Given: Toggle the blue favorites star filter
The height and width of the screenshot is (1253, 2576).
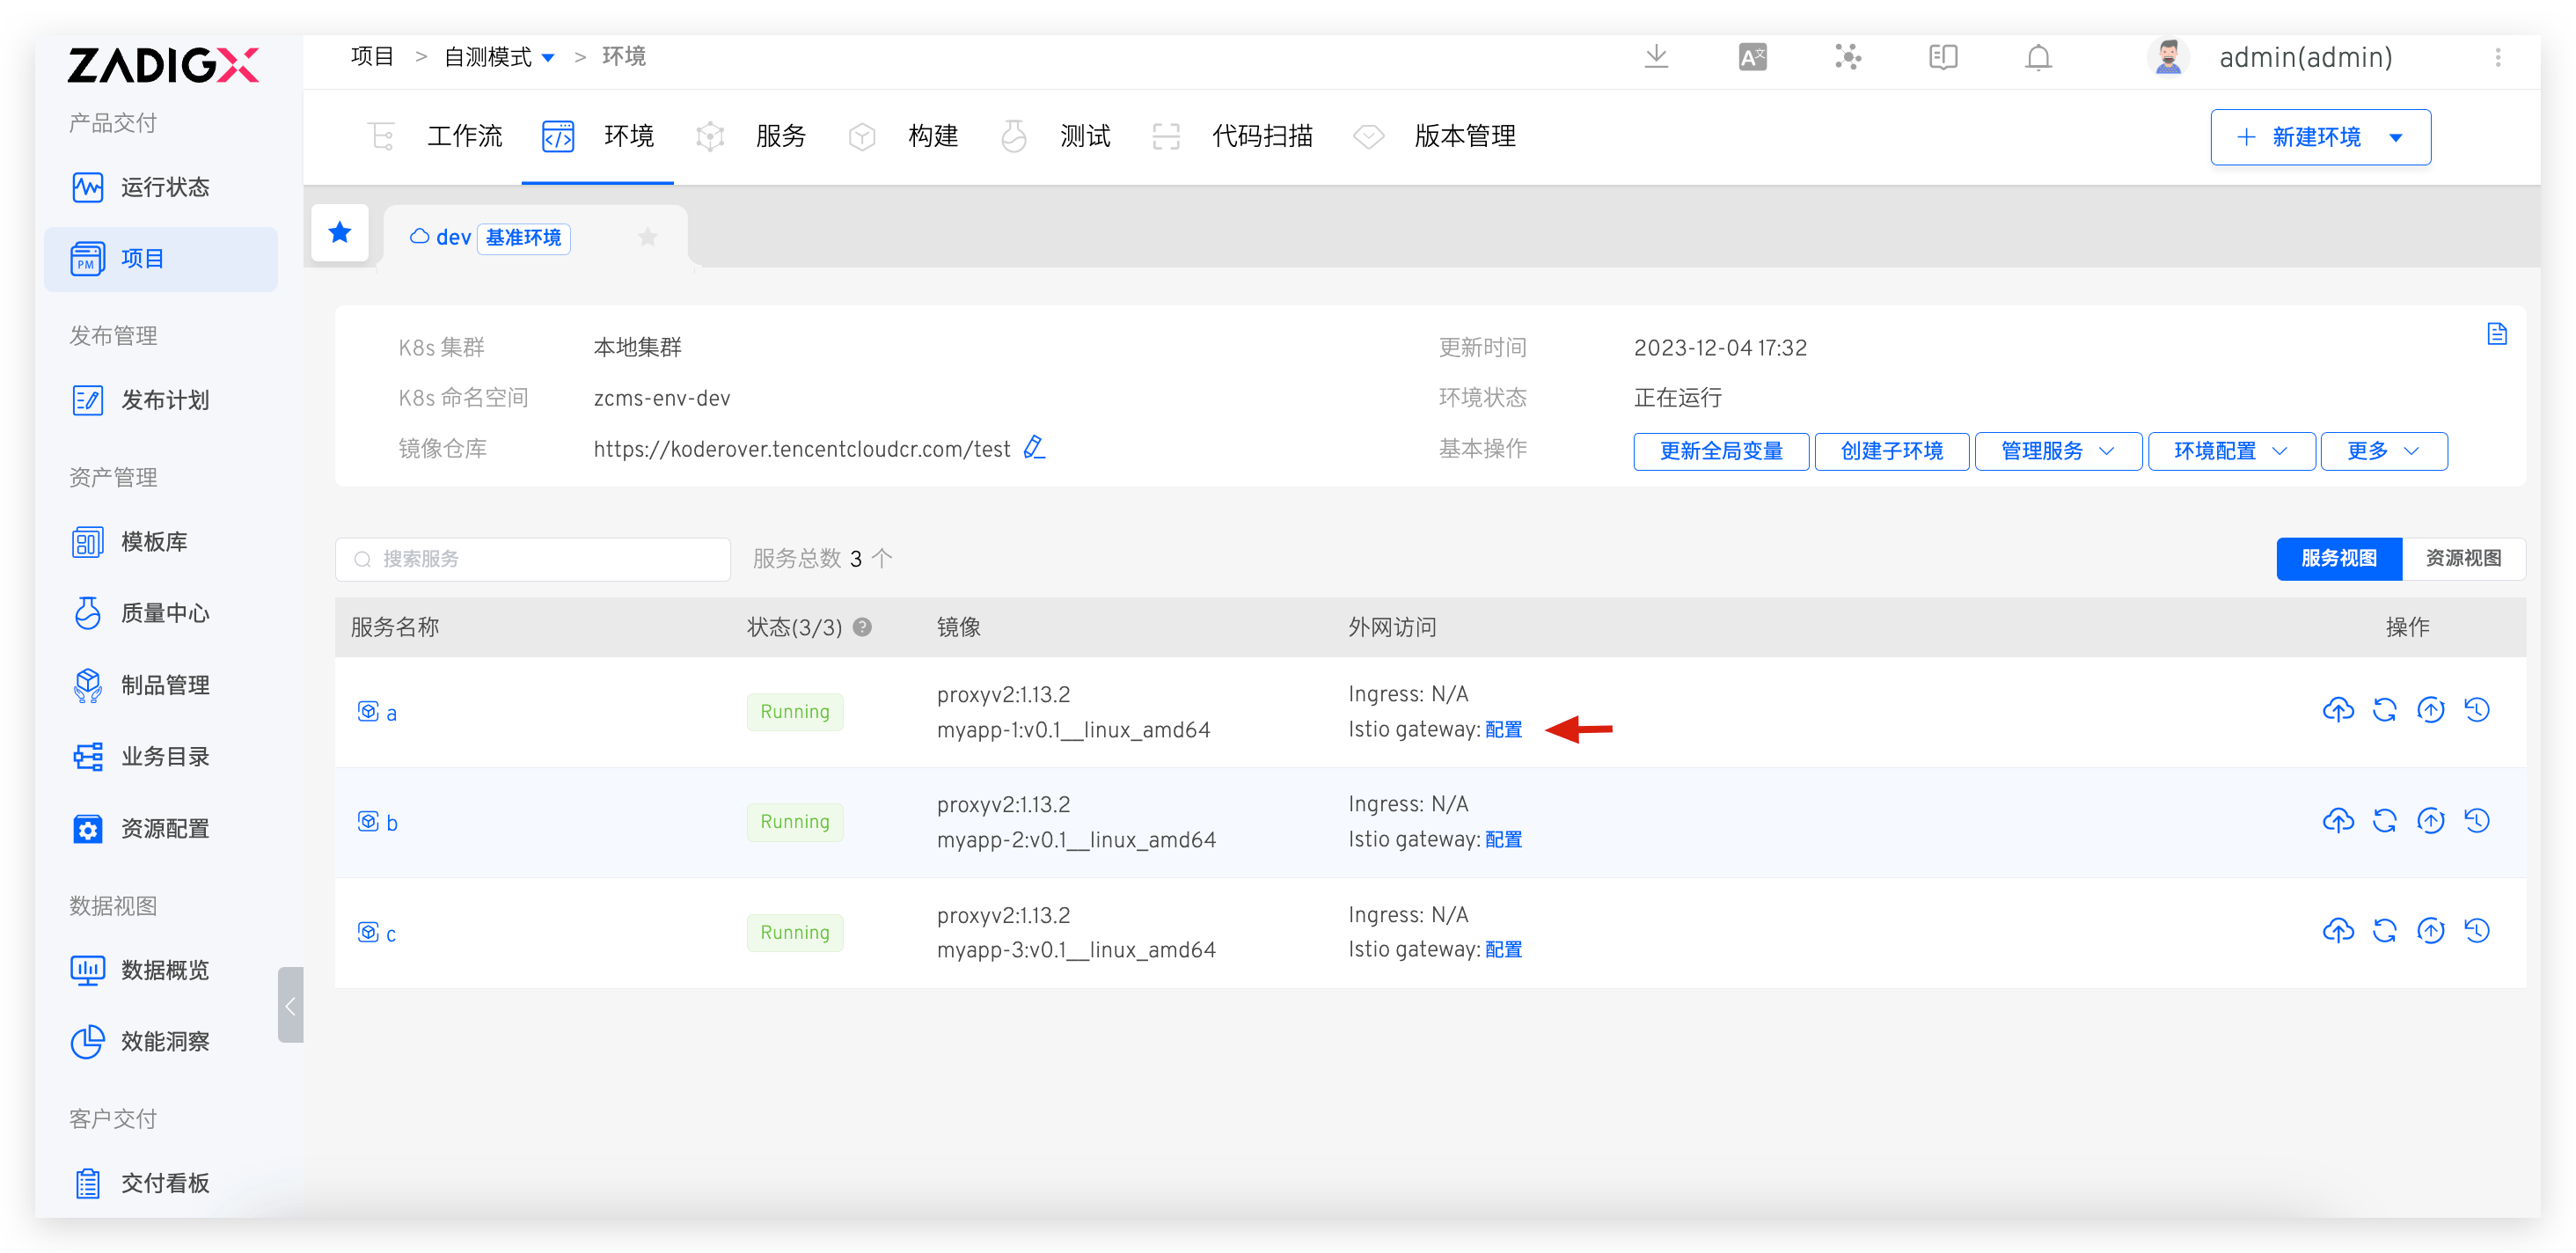Looking at the screenshot, I should click(x=340, y=233).
